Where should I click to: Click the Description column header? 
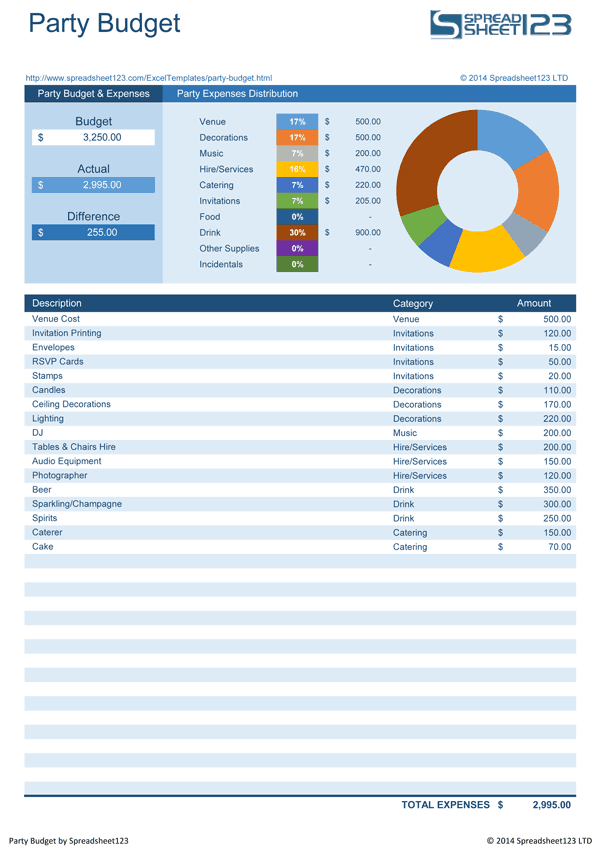57,303
